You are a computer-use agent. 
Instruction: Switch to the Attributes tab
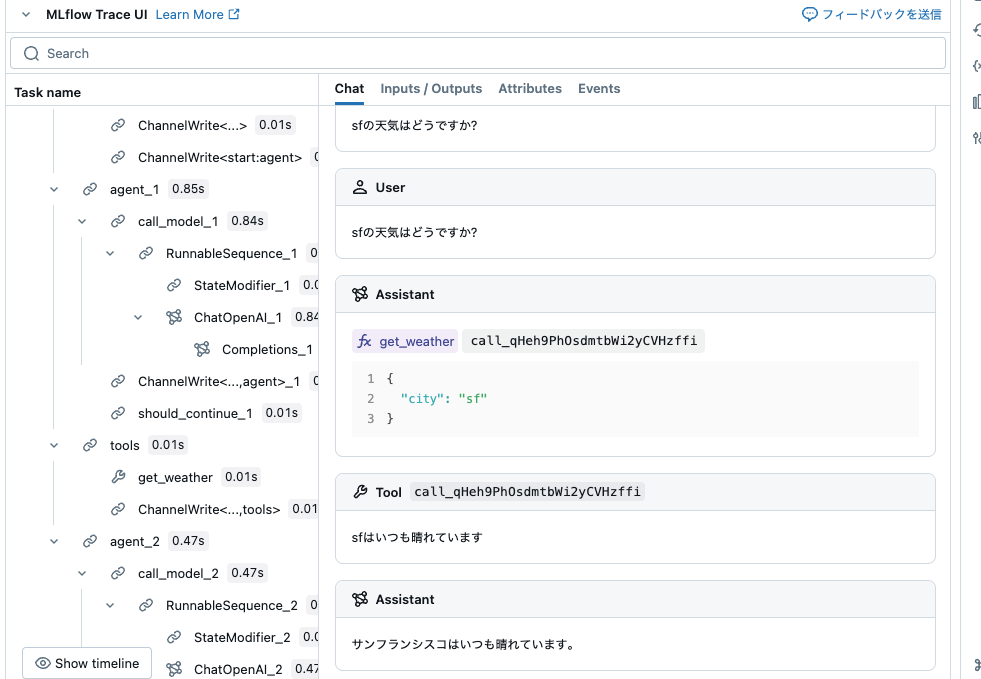(530, 88)
